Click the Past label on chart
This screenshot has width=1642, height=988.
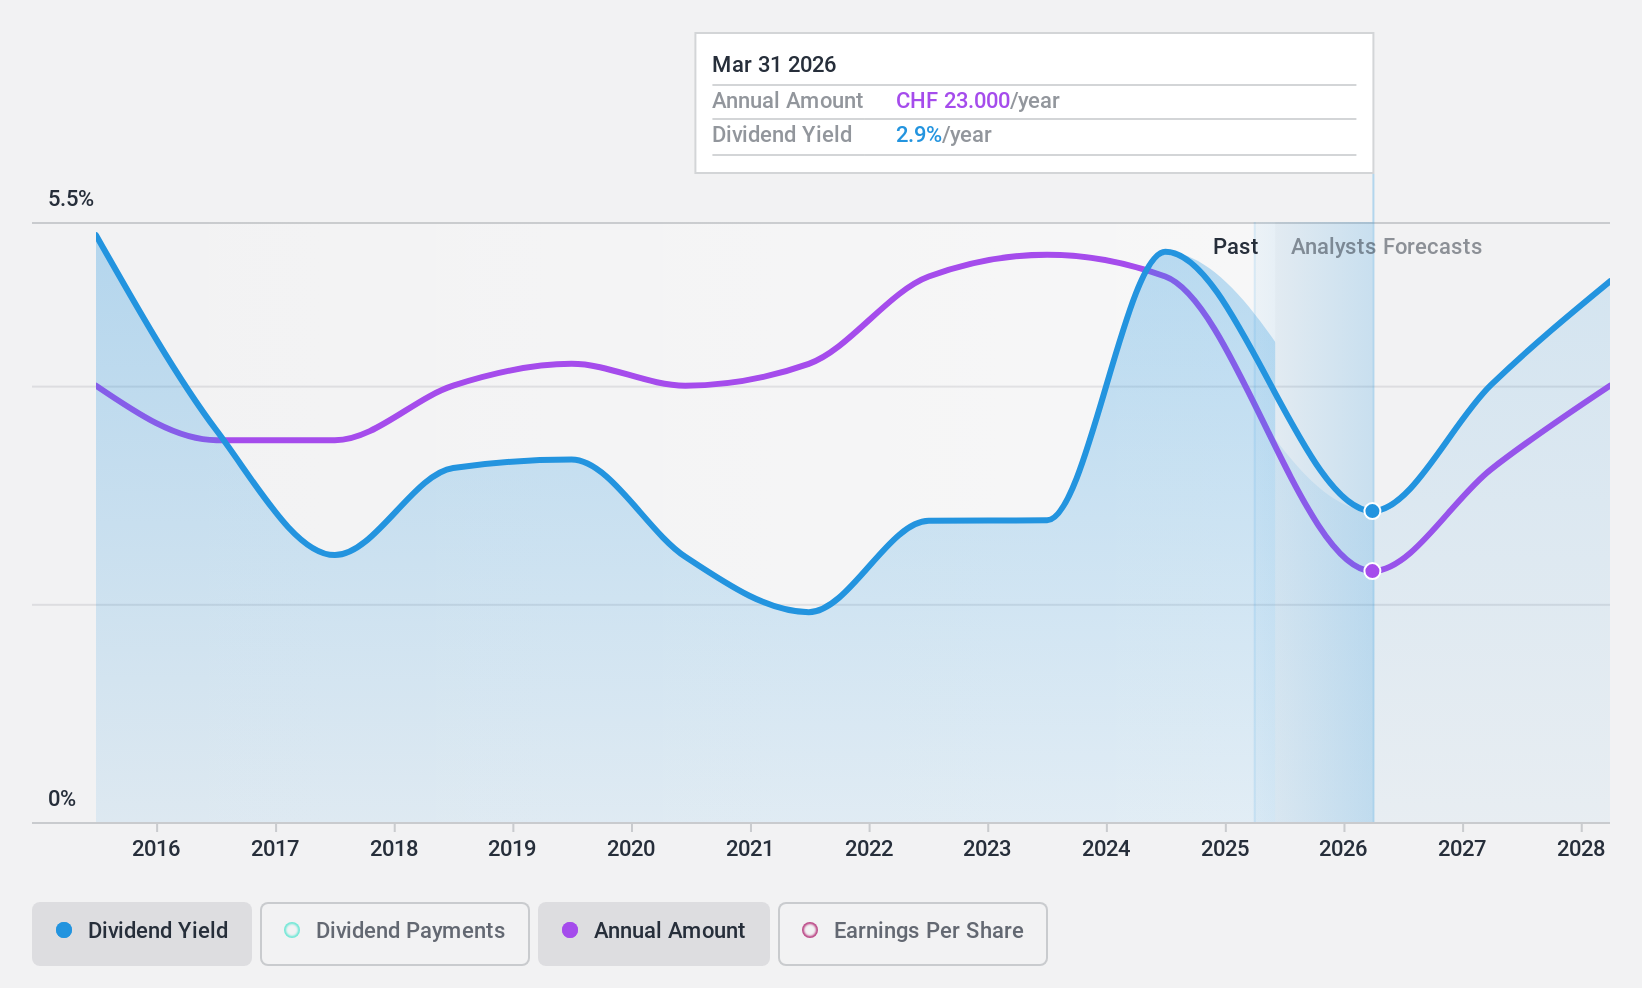pyautogui.click(x=1235, y=247)
